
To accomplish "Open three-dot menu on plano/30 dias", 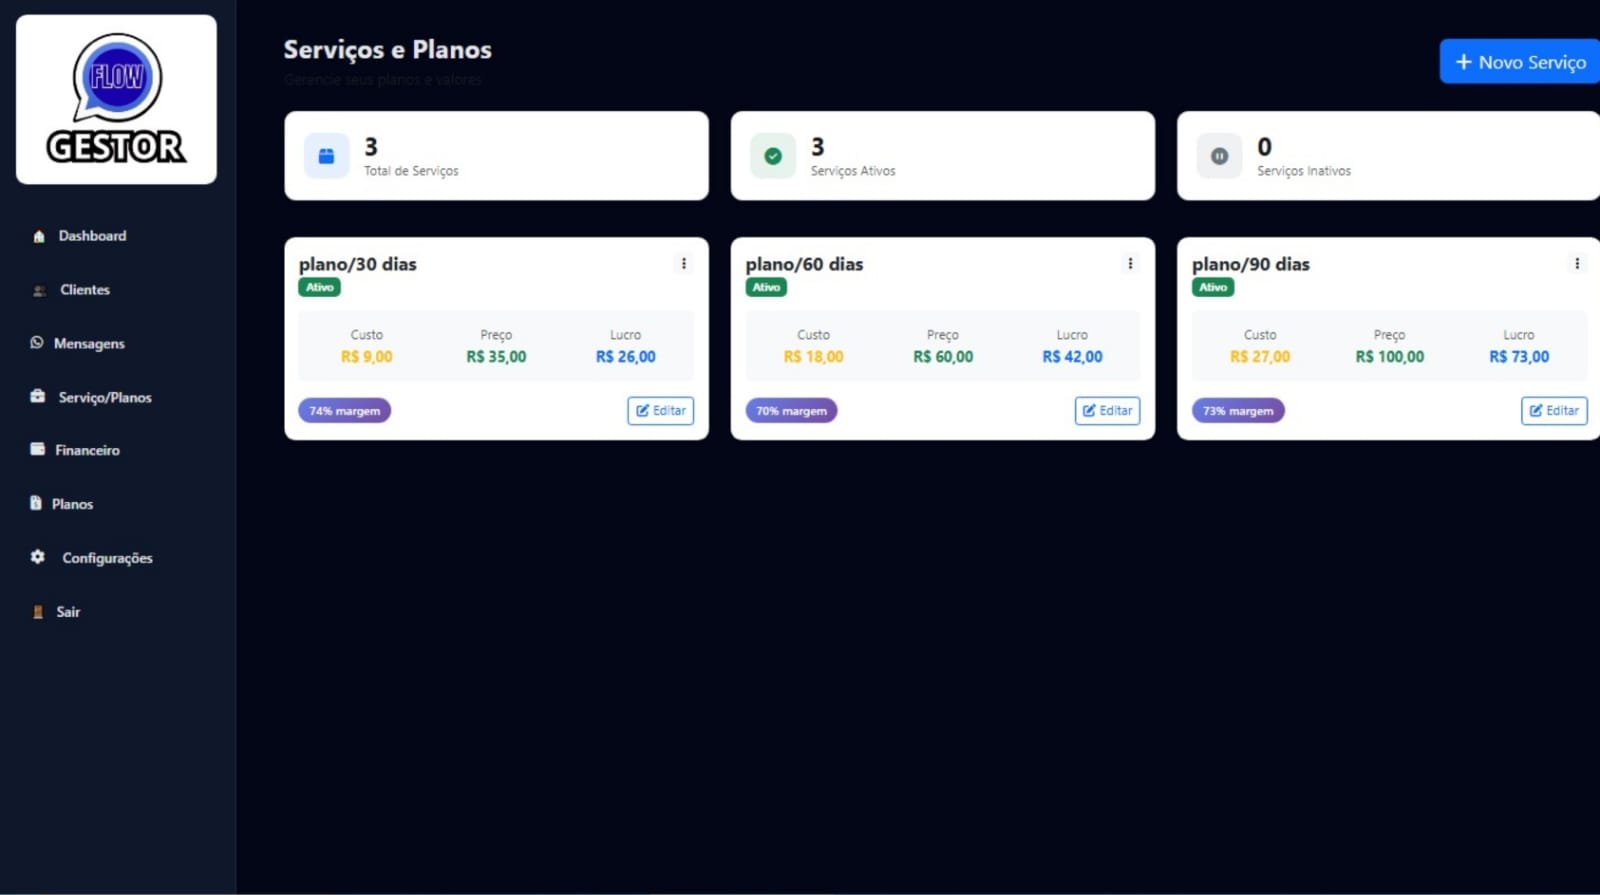I will point(684,264).
